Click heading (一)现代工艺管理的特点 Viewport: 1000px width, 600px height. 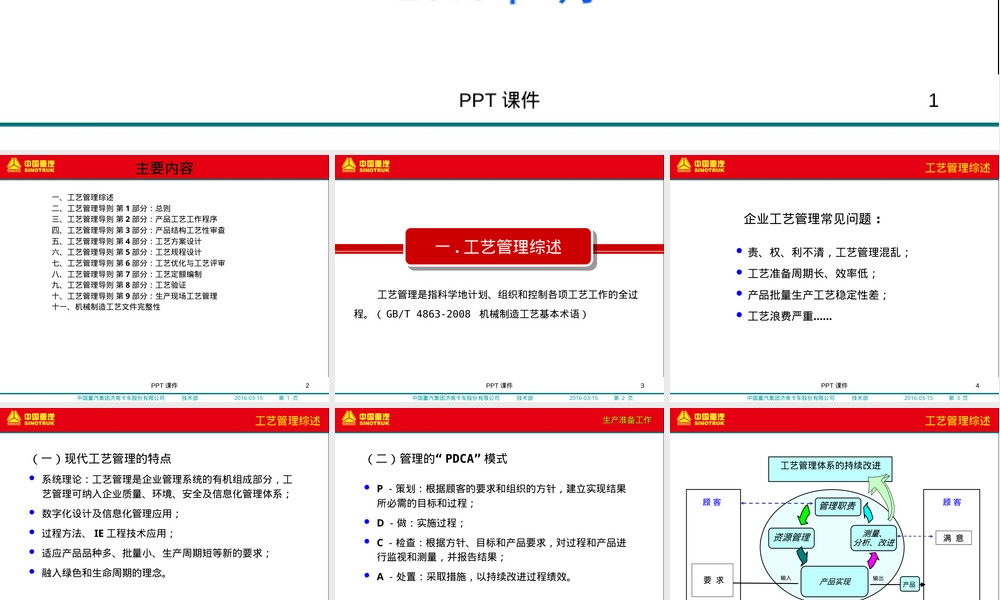(x=102, y=458)
